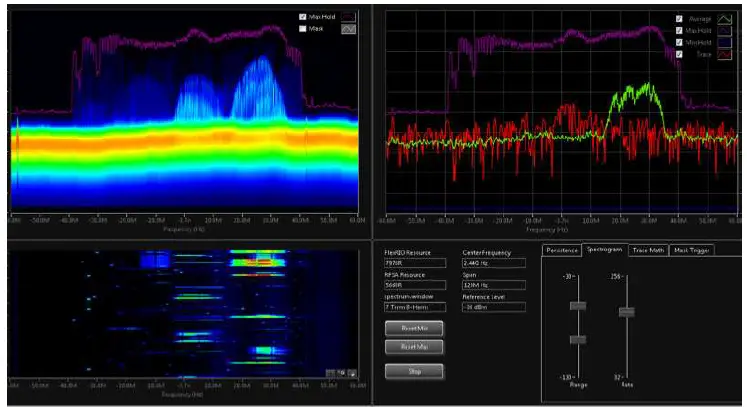
Task: Click the Rate slider handle
Action: 626,312
